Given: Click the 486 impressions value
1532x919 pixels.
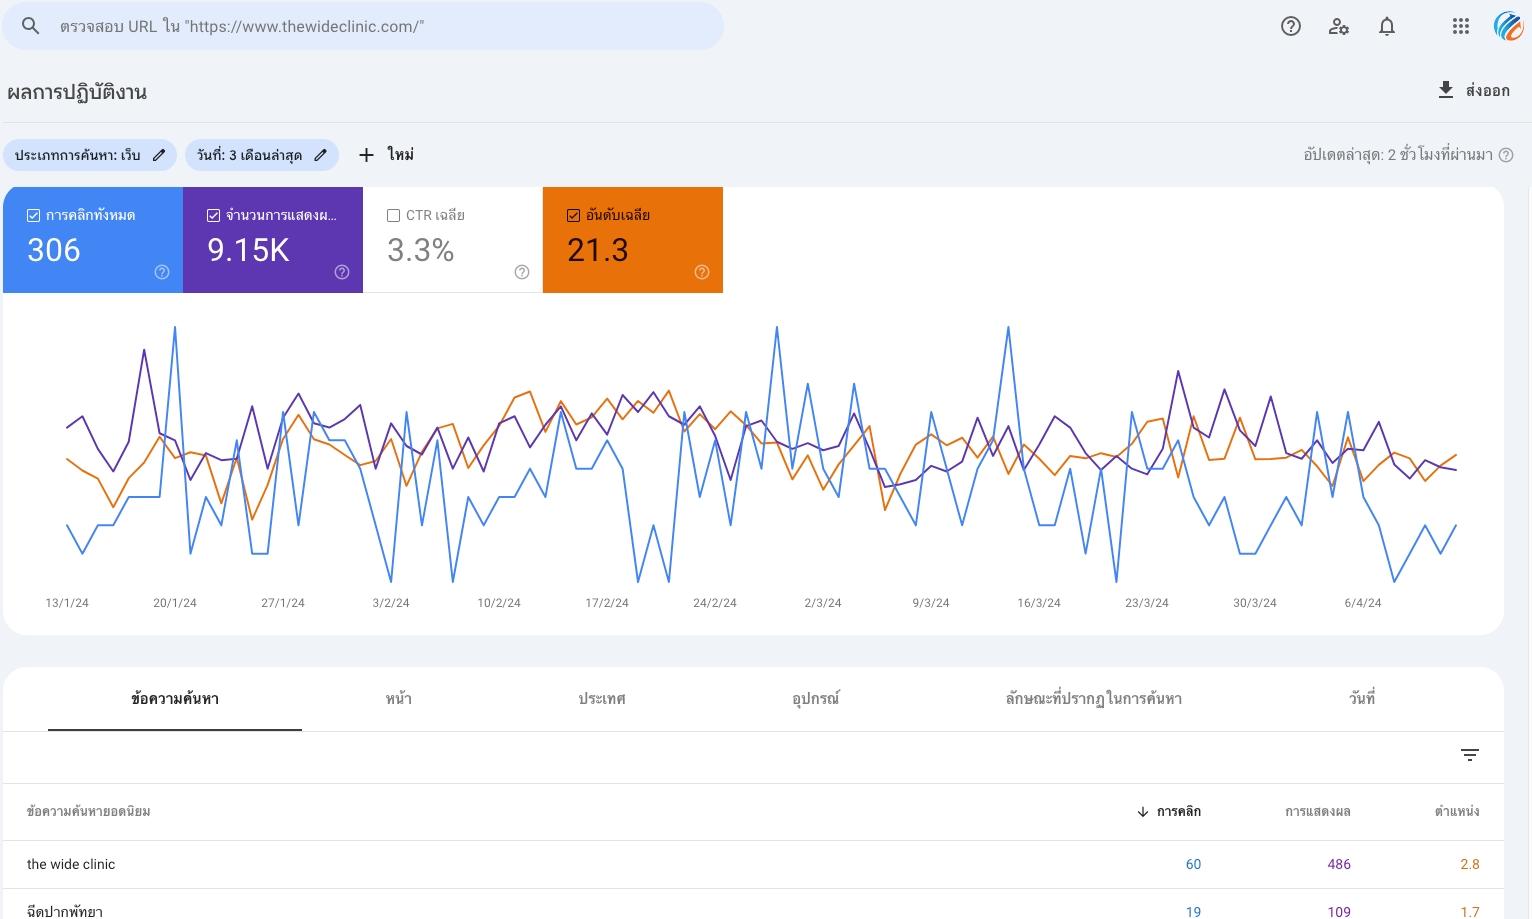Looking at the screenshot, I should coord(1339,864).
